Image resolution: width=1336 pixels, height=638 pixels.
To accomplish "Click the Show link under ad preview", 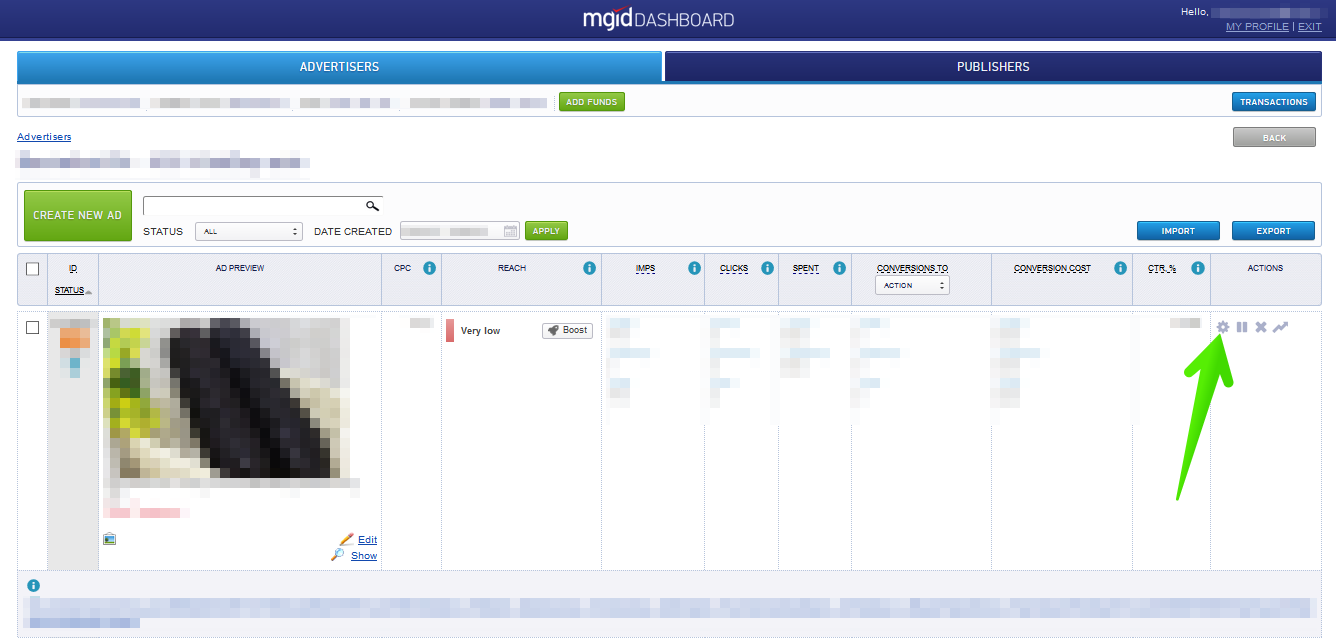I will click(364, 555).
